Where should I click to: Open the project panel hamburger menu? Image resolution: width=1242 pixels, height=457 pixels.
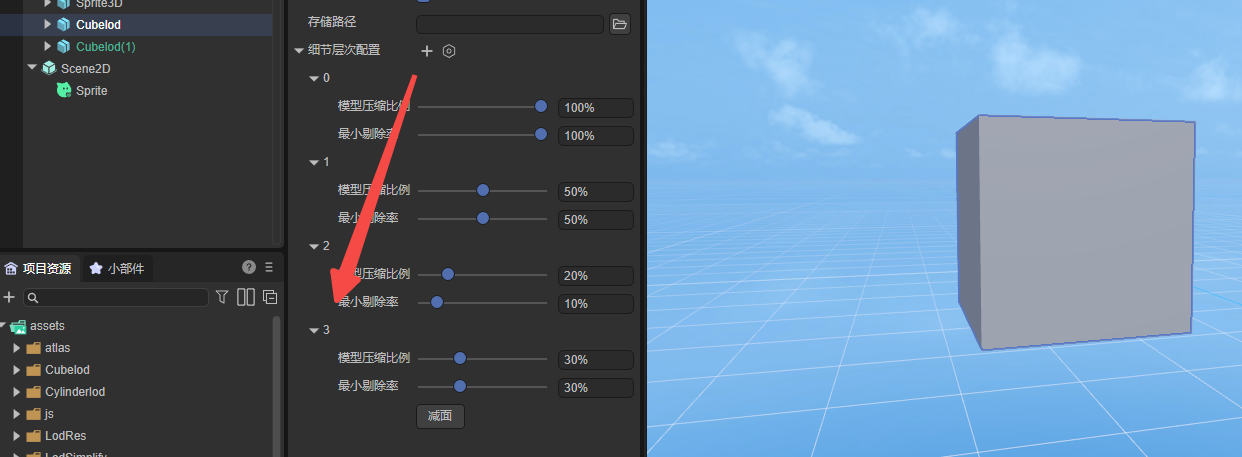pos(269,267)
